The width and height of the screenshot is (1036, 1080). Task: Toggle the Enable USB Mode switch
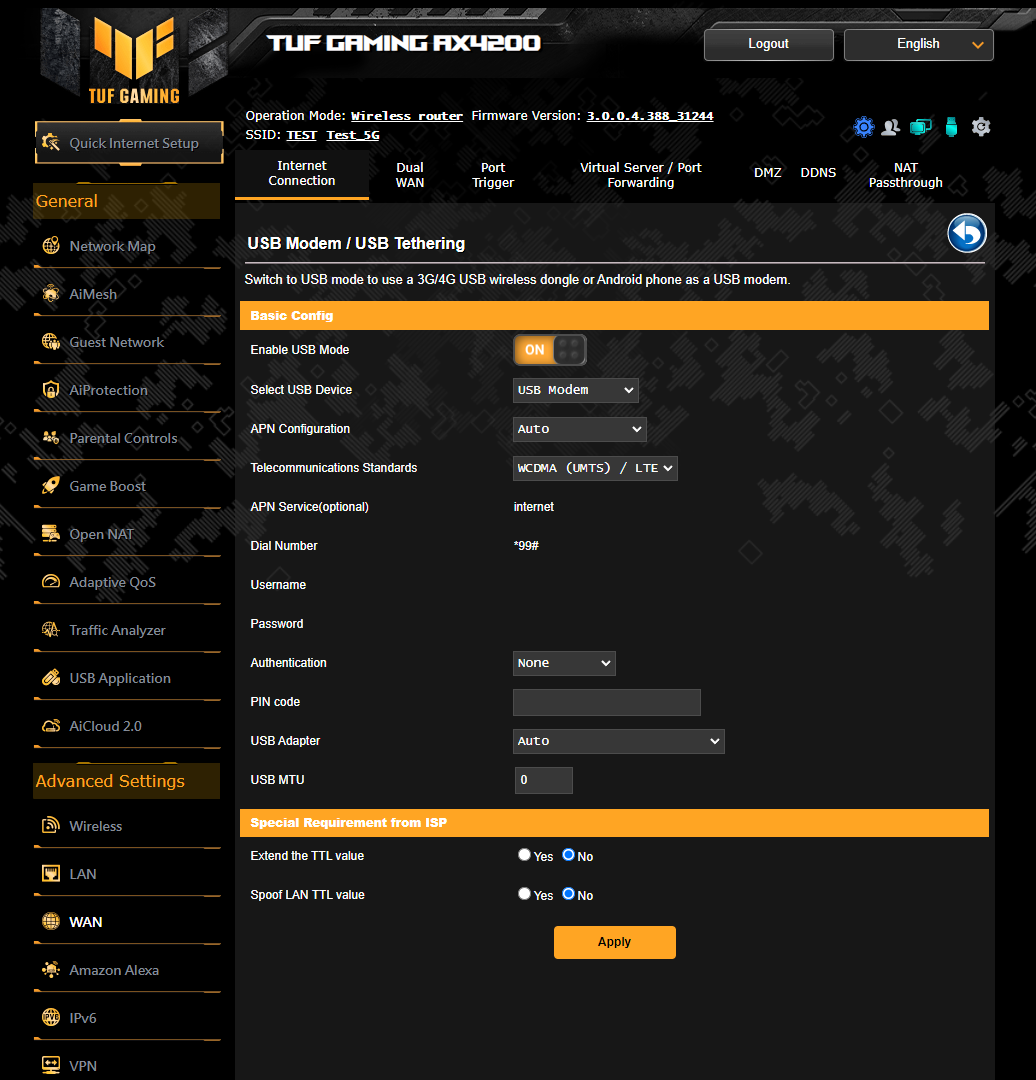coord(550,350)
